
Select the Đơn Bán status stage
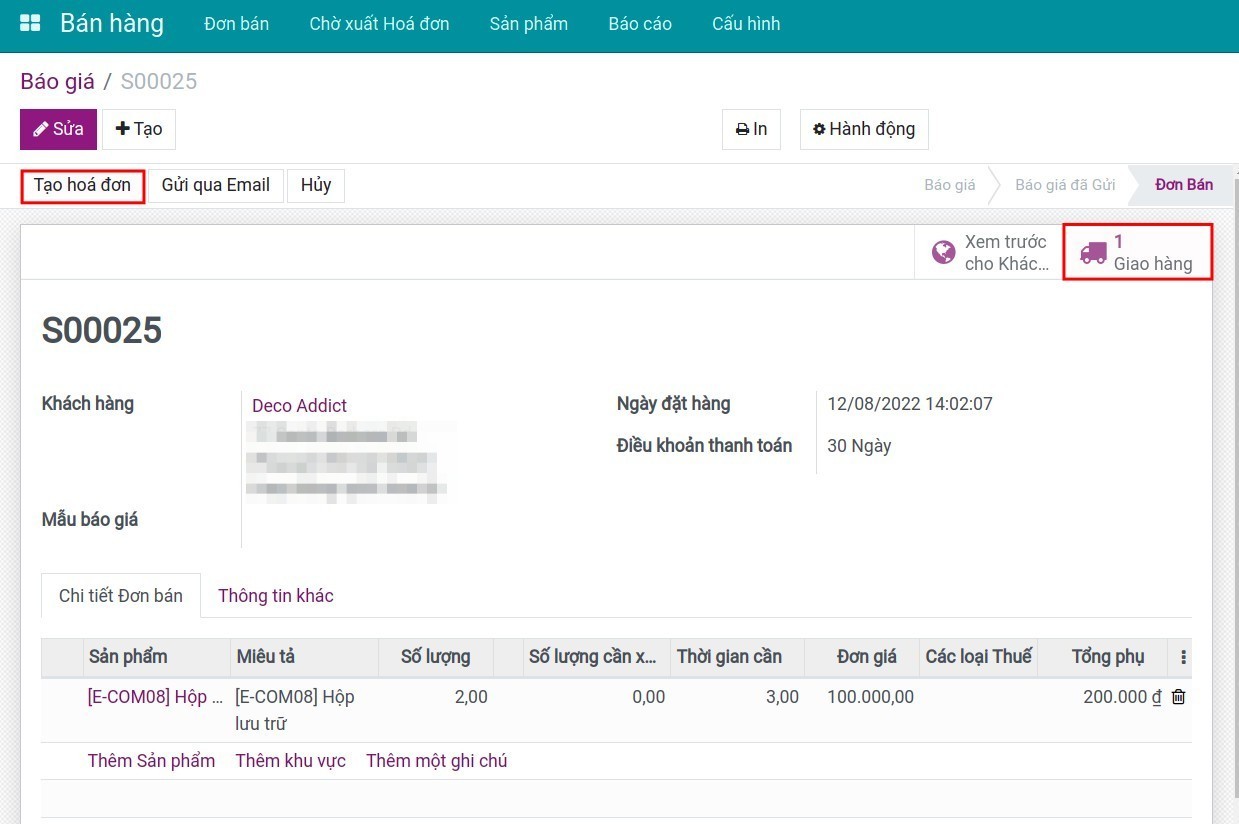coord(1184,185)
